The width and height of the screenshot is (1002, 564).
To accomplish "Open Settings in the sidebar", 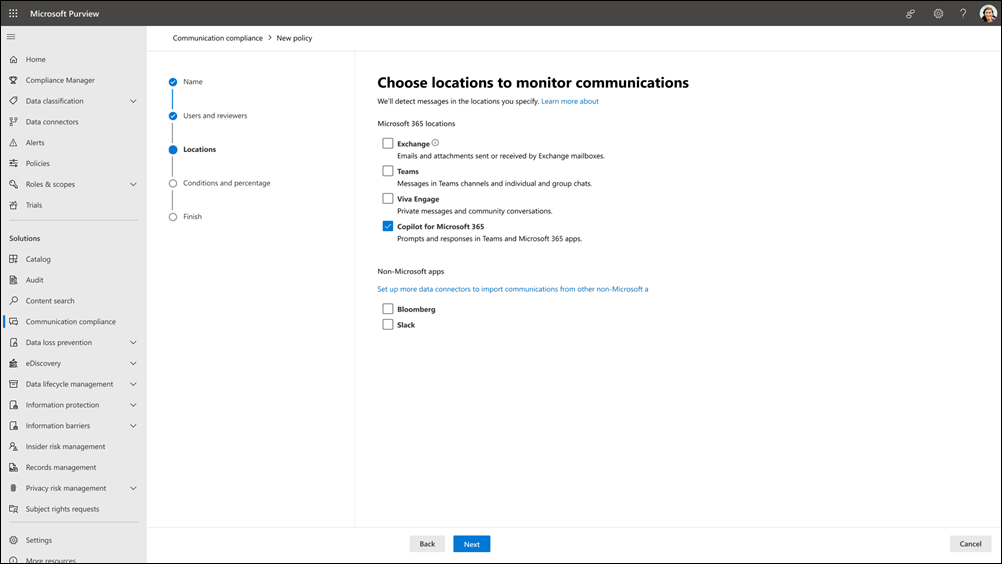I will tap(38, 540).
